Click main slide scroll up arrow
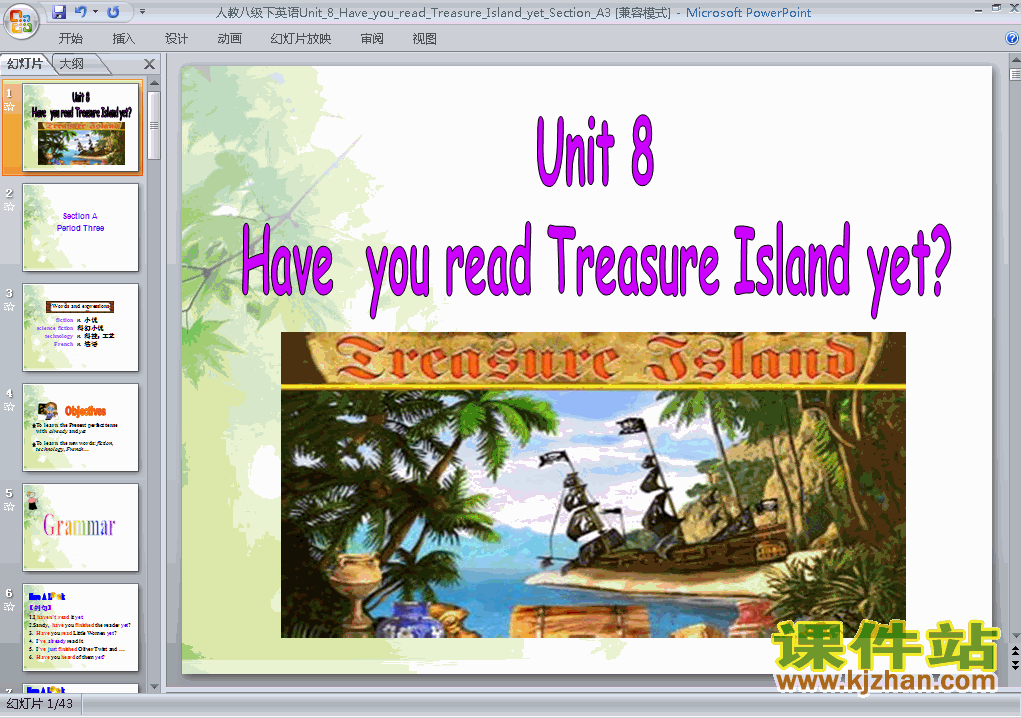This screenshot has width=1021, height=718. (x=1015, y=60)
